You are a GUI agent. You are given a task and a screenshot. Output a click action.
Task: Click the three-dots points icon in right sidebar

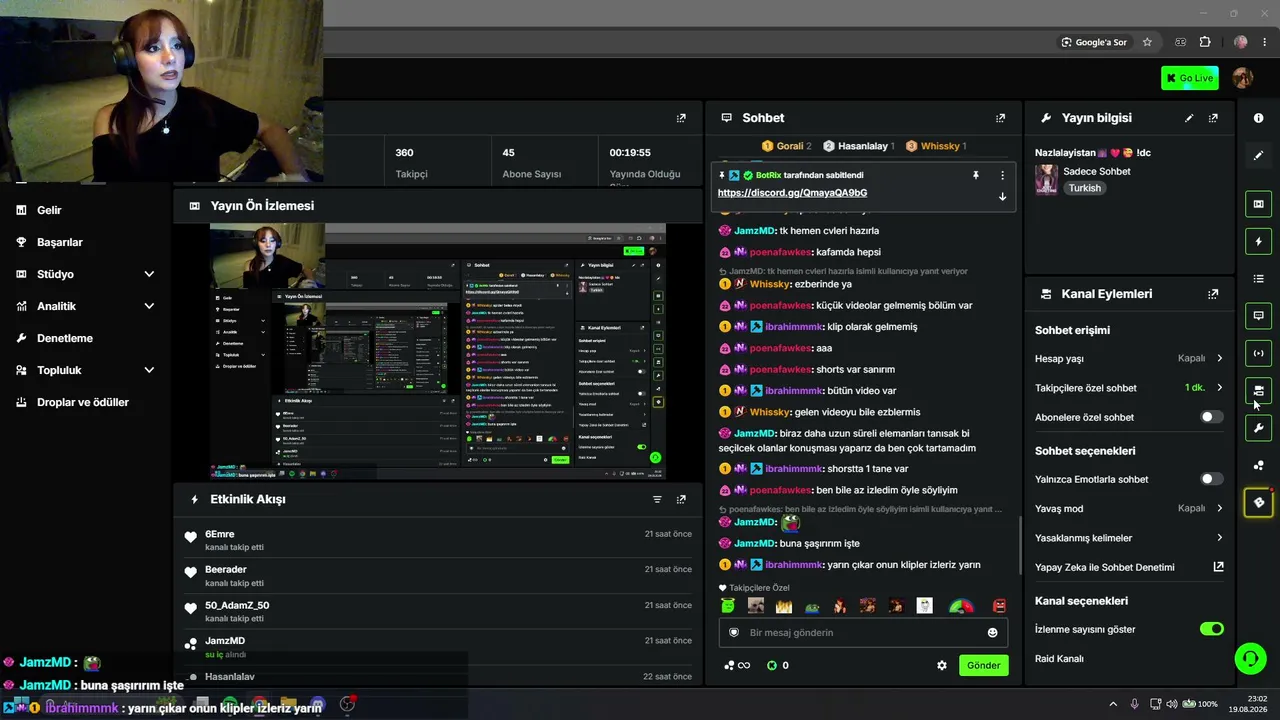click(1259, 465)
